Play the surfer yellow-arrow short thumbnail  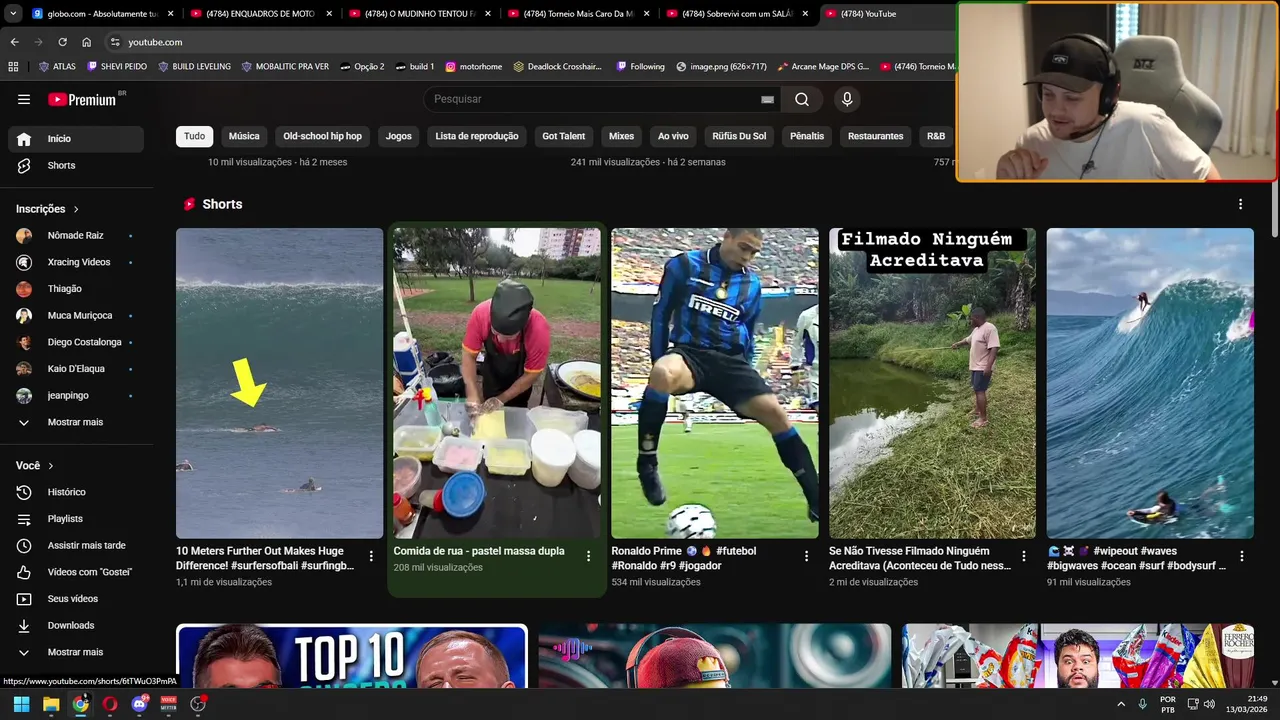(279, 383)
